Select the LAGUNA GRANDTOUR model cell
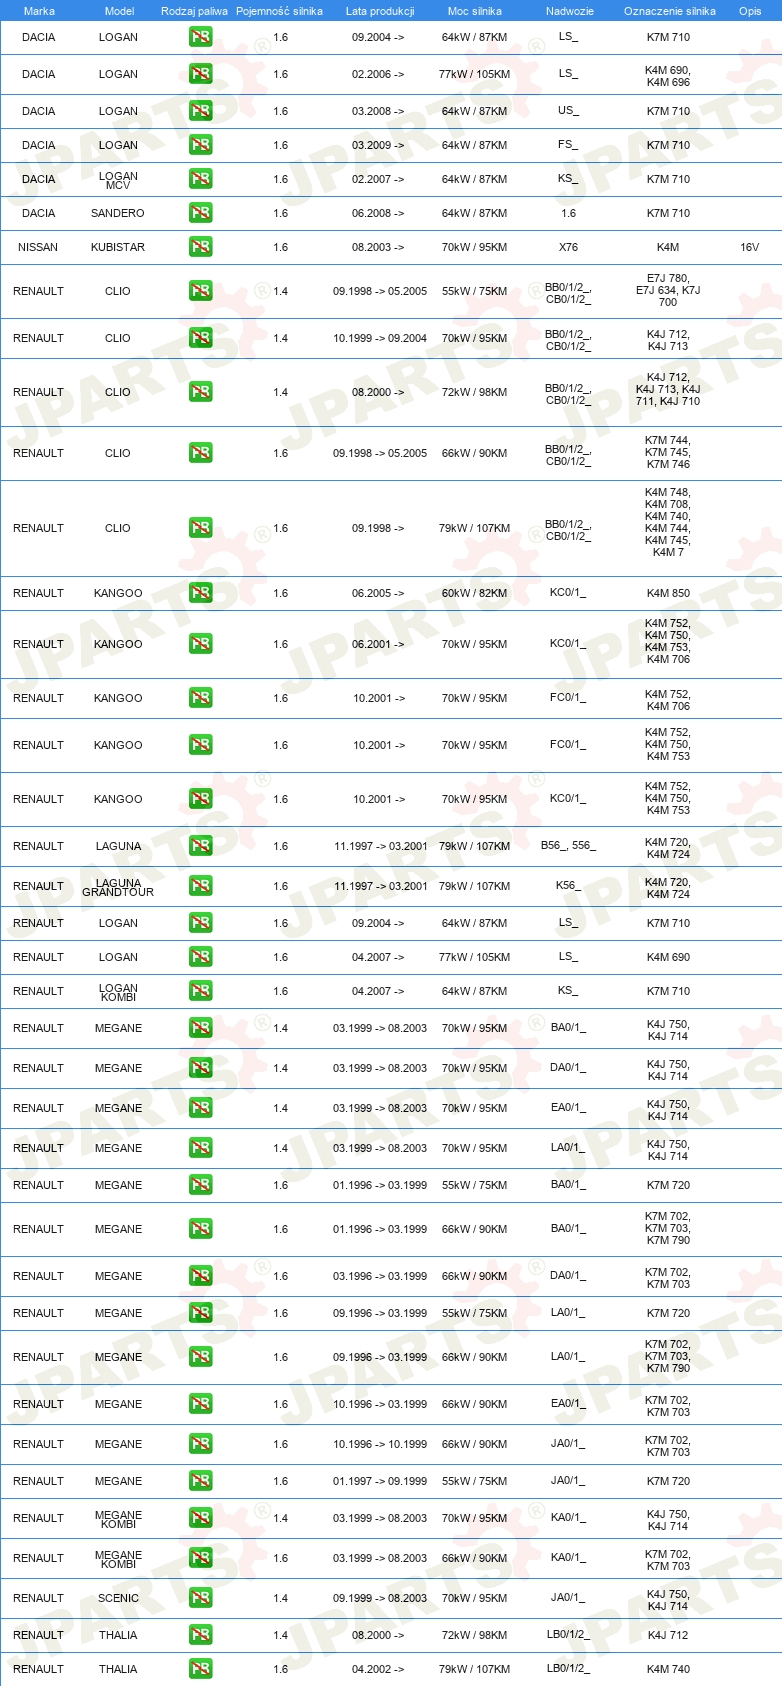The height and width of the screenshot is (1686, 782). click(x=118, y=887)
